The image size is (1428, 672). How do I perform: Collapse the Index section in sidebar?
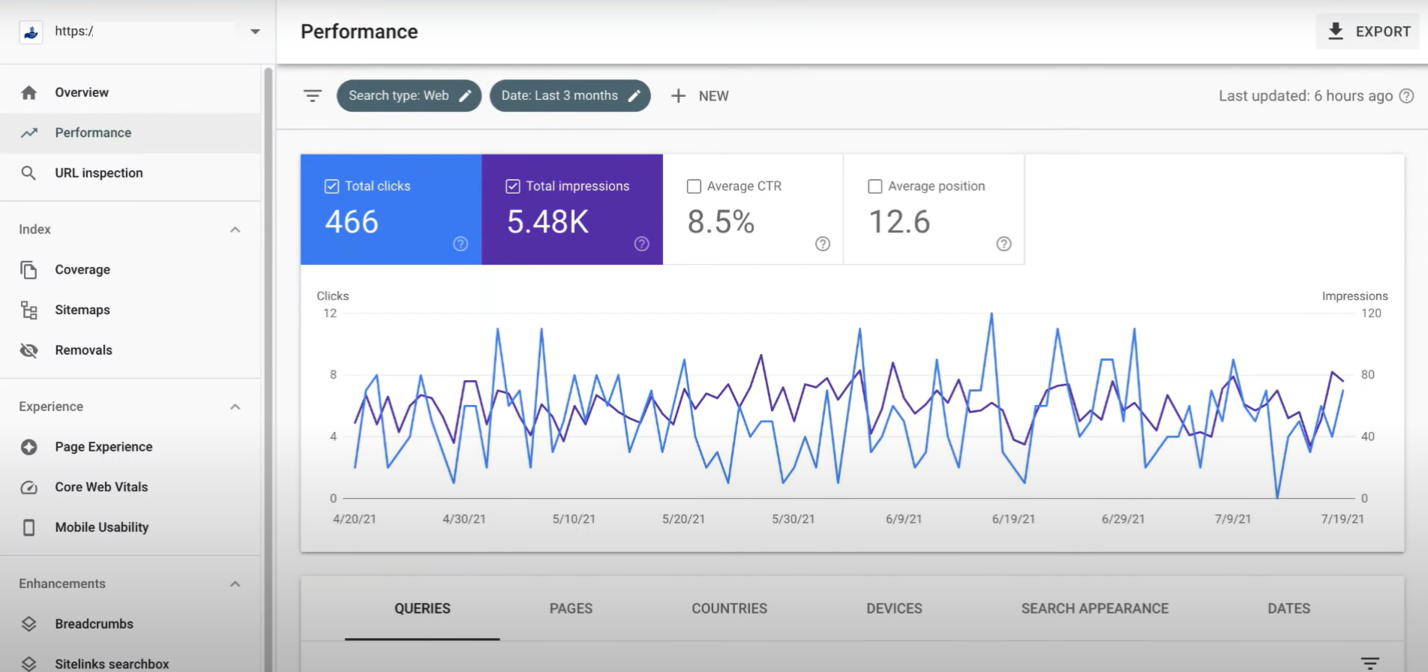pos(235,230)
